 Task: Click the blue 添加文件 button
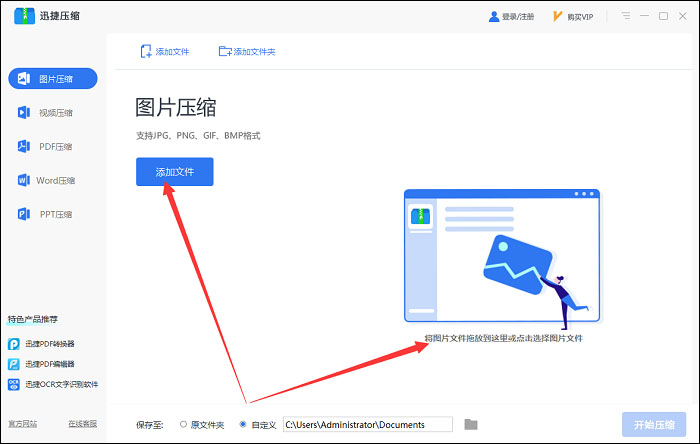point(175,172)
